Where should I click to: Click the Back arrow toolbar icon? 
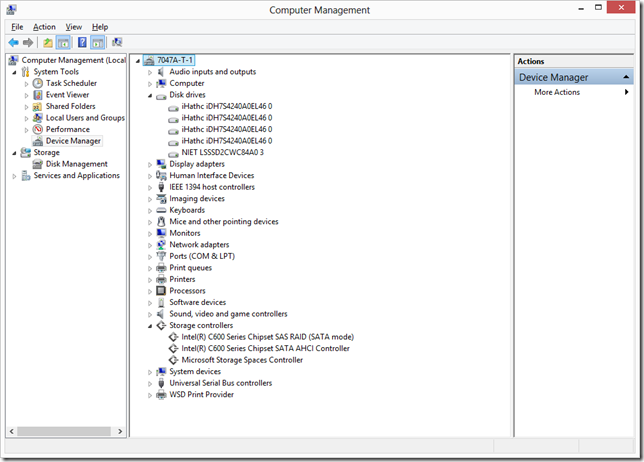(x=13, y=42)
